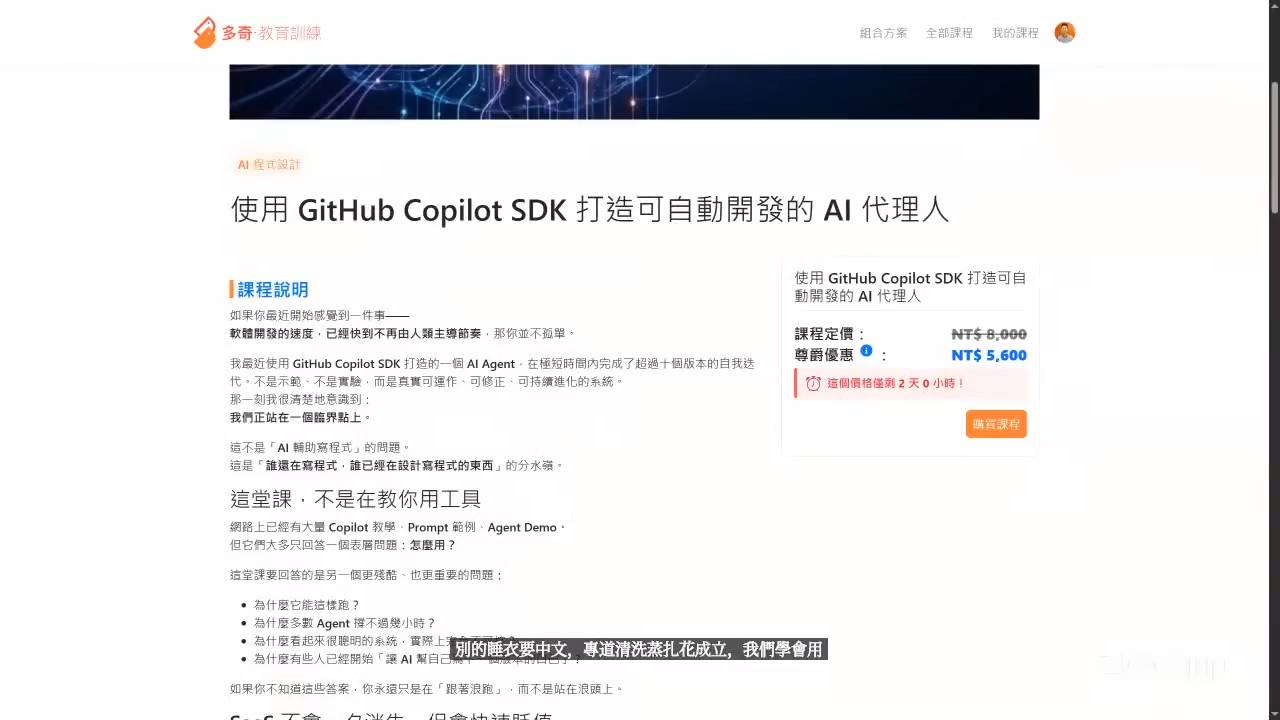Click the AI 程式設計 category tag
The width and height of the screenshot is (1280, 720).
tap(268, 164)
